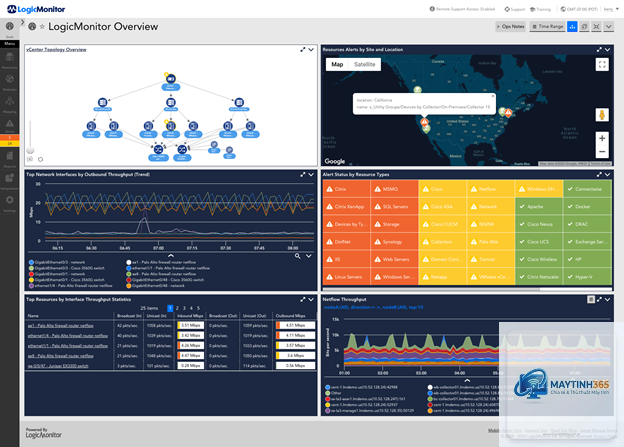The width and height of the screenshot is (624, 447).
Task: Open vCenter Topology widget chevron menu
Action: point(311,50)
